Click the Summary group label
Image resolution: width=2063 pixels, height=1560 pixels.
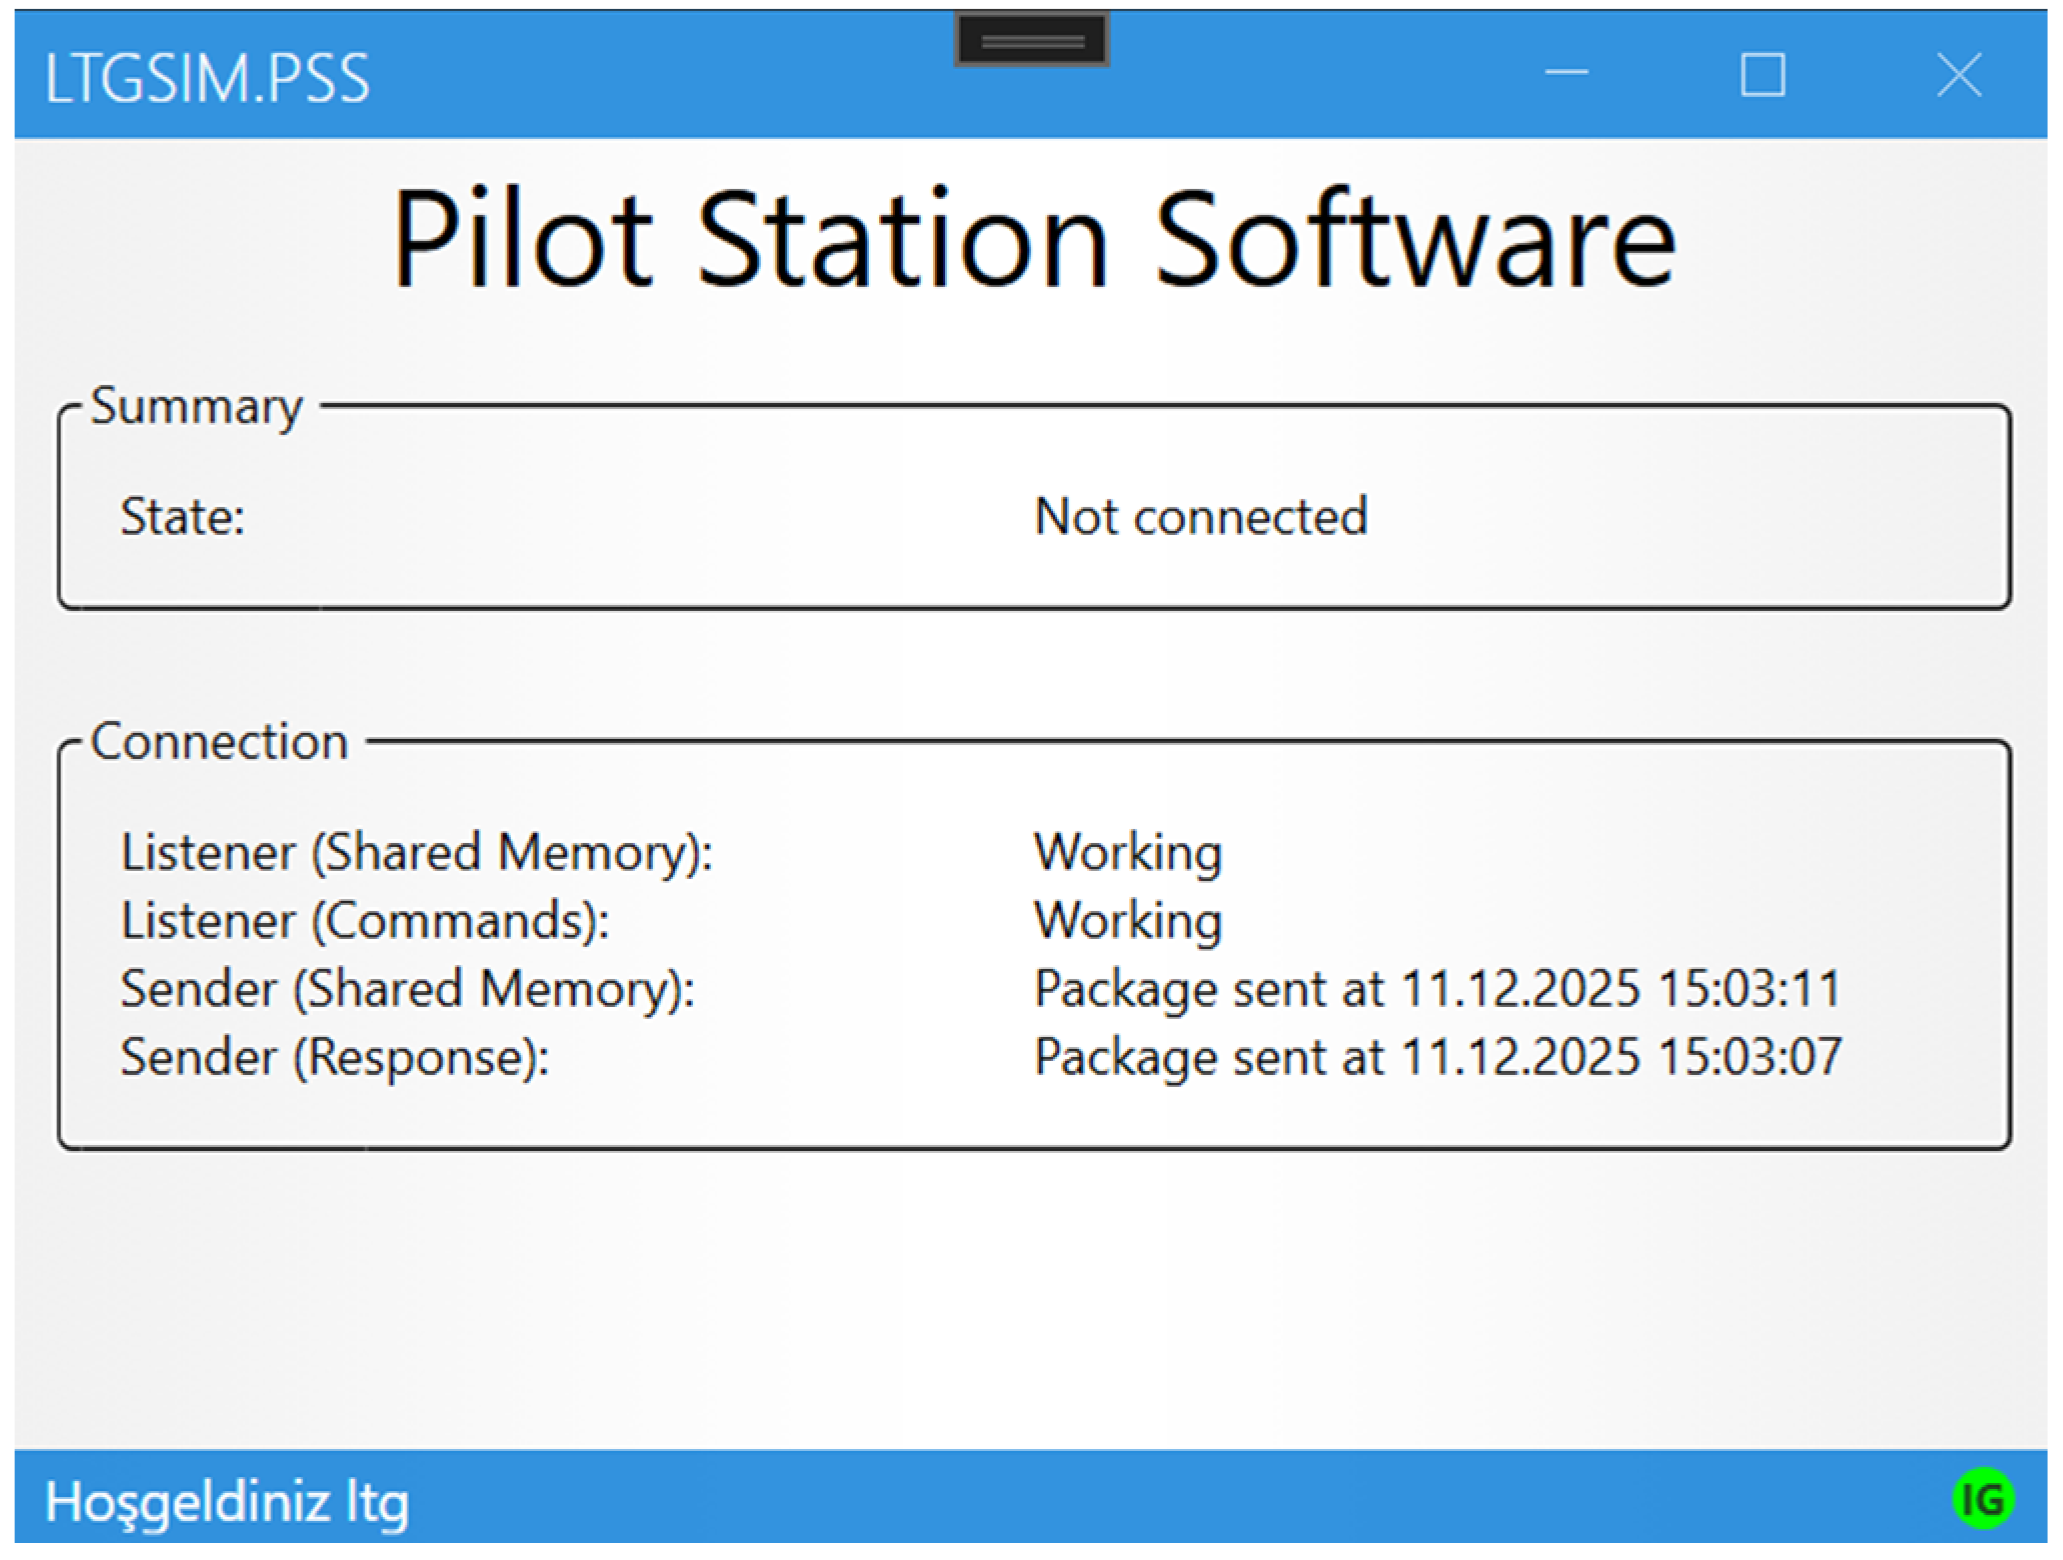[x=196, y=407]
